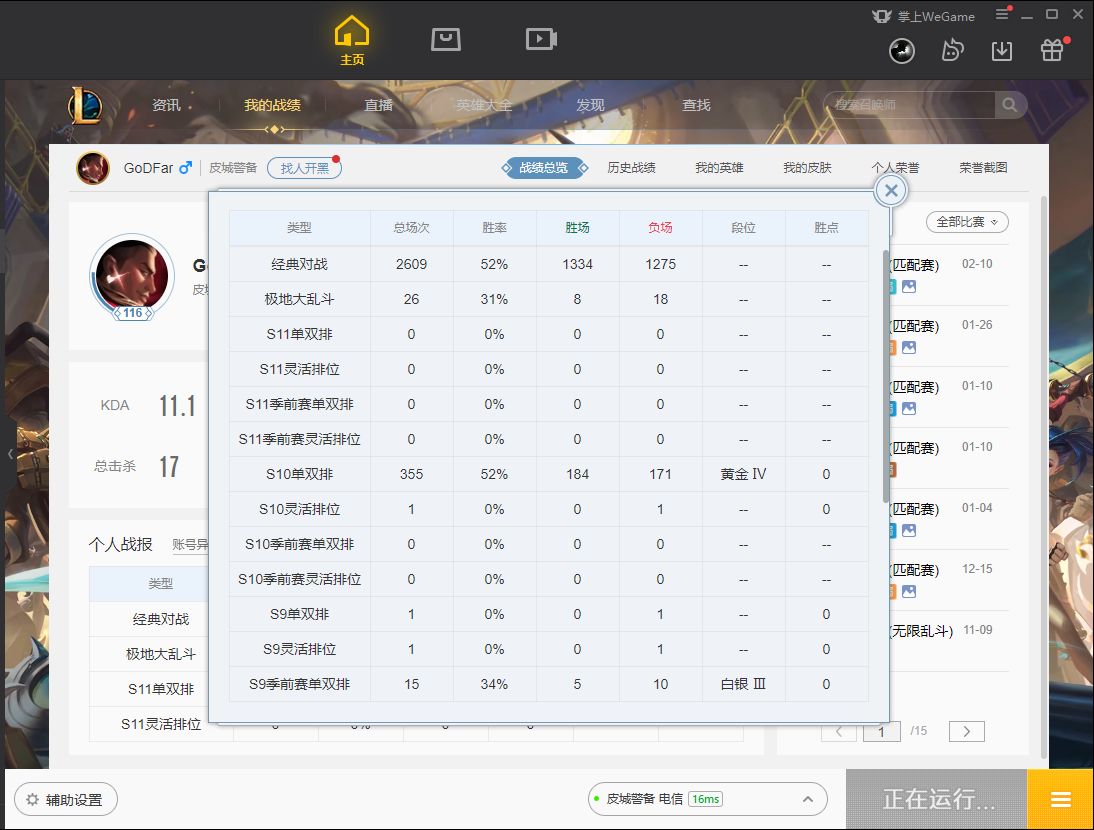The height and width of the screenshot is (830, 1094).
Task: Go to next match page arrow
Action: (x=966, y=731)
